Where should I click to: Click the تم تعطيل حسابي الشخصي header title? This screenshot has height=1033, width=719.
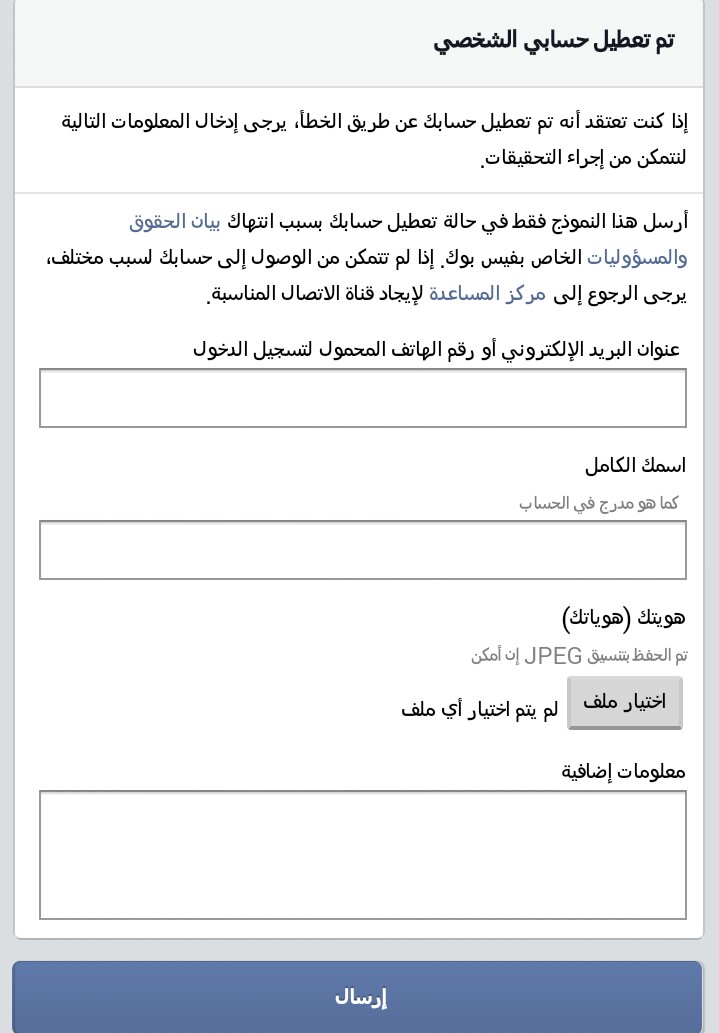click(x=554, y=40)
